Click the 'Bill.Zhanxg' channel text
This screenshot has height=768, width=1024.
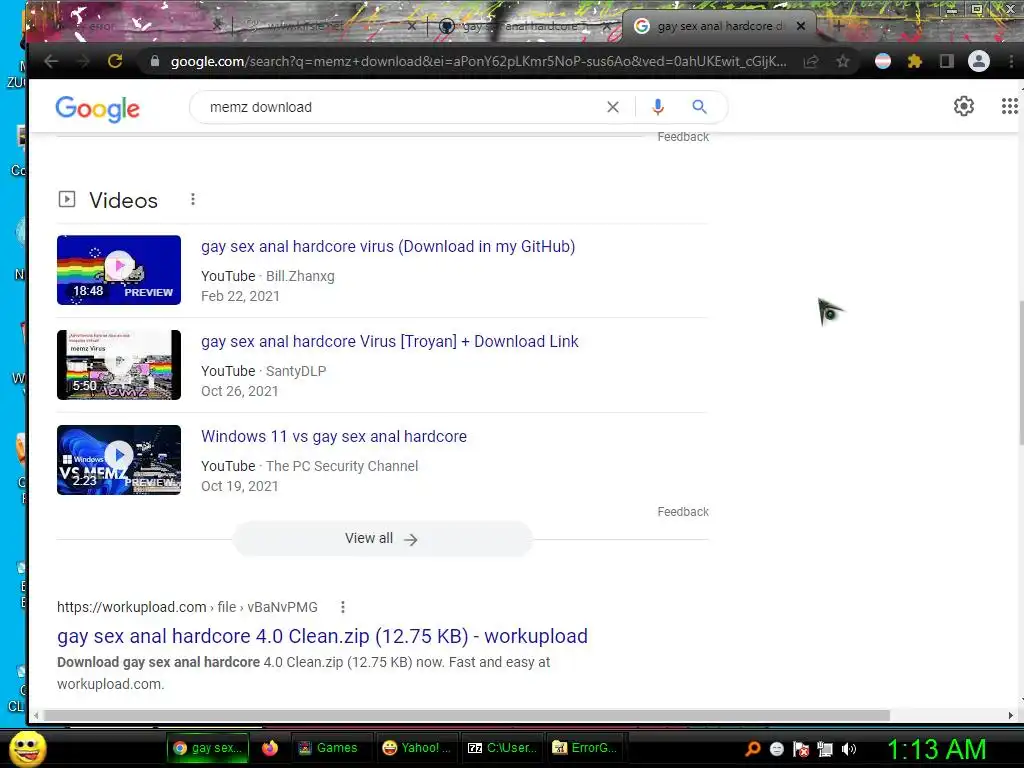tap(300, 276)
